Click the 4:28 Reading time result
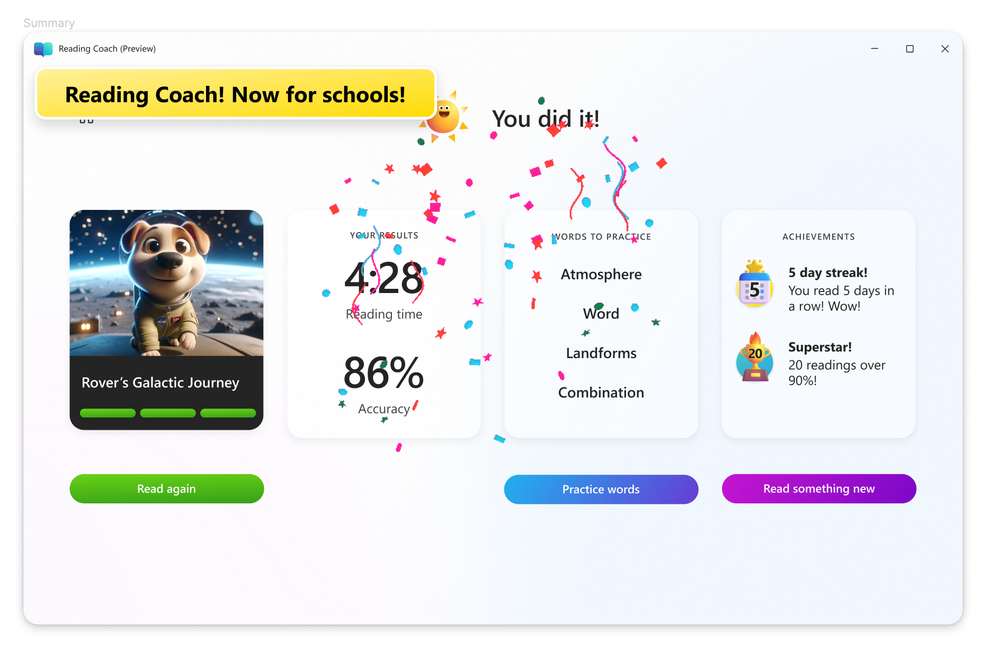The width and height of the screenshot is (999, 656). coord(384,290)
